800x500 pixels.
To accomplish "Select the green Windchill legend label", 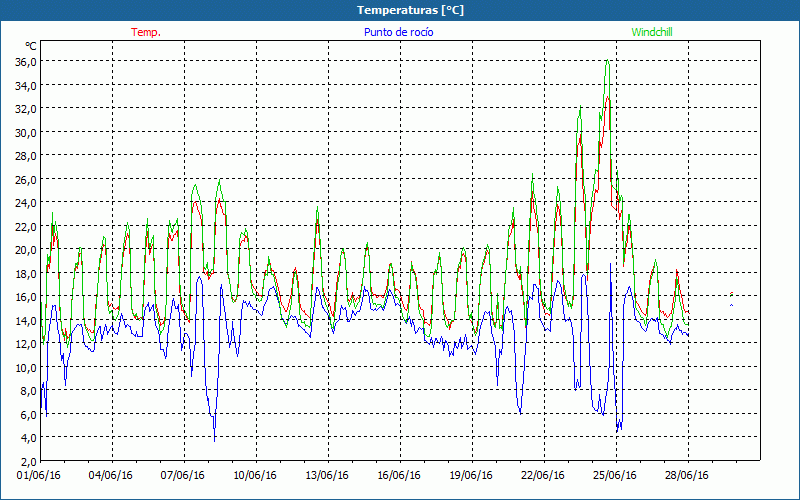I will [652, 32].
